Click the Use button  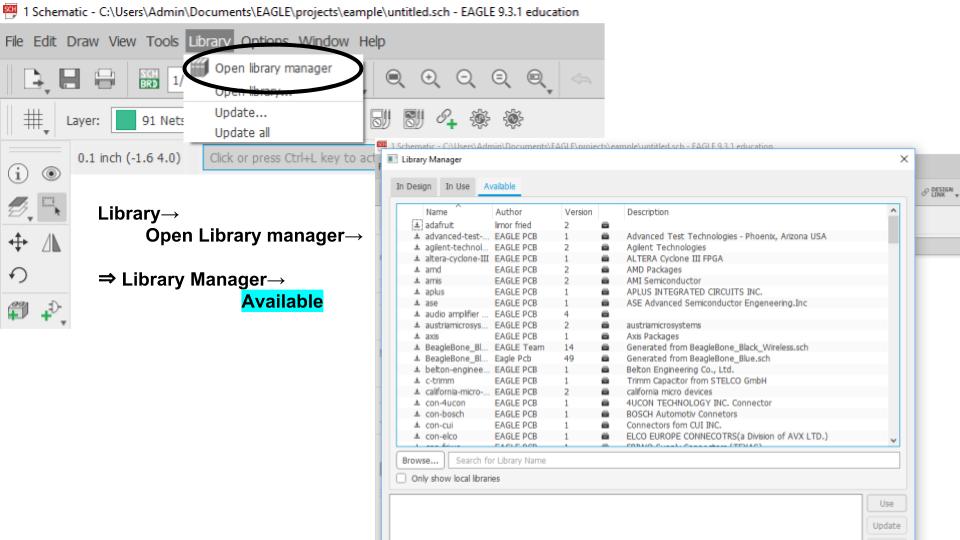(x=887, y=503)
